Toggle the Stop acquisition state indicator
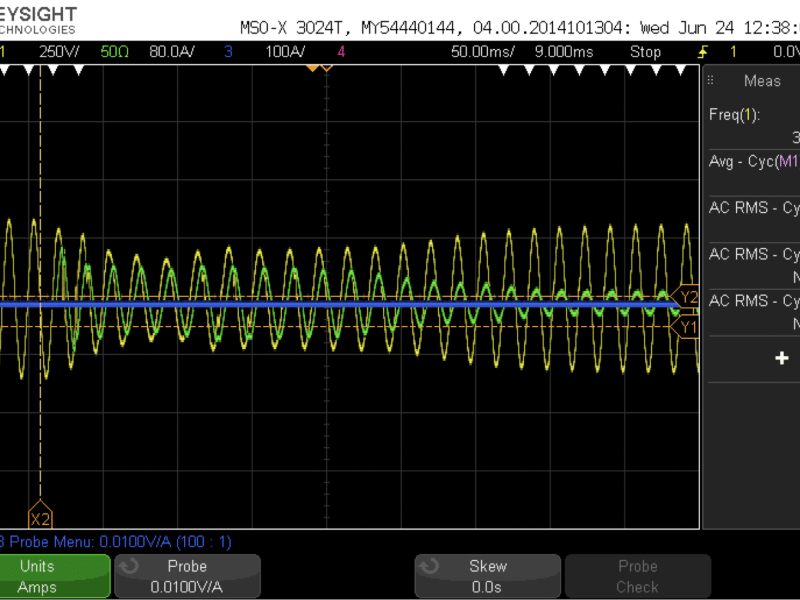Viewport: 800px width, 600px height. pos(646,51)
